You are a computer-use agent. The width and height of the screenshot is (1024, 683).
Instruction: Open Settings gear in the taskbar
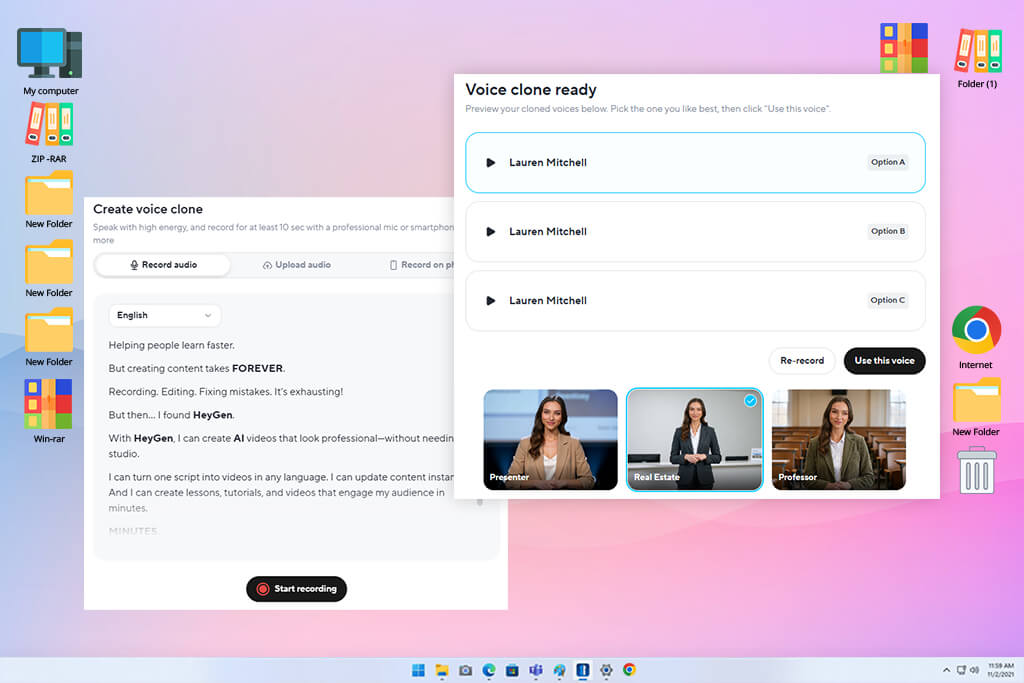606,670
